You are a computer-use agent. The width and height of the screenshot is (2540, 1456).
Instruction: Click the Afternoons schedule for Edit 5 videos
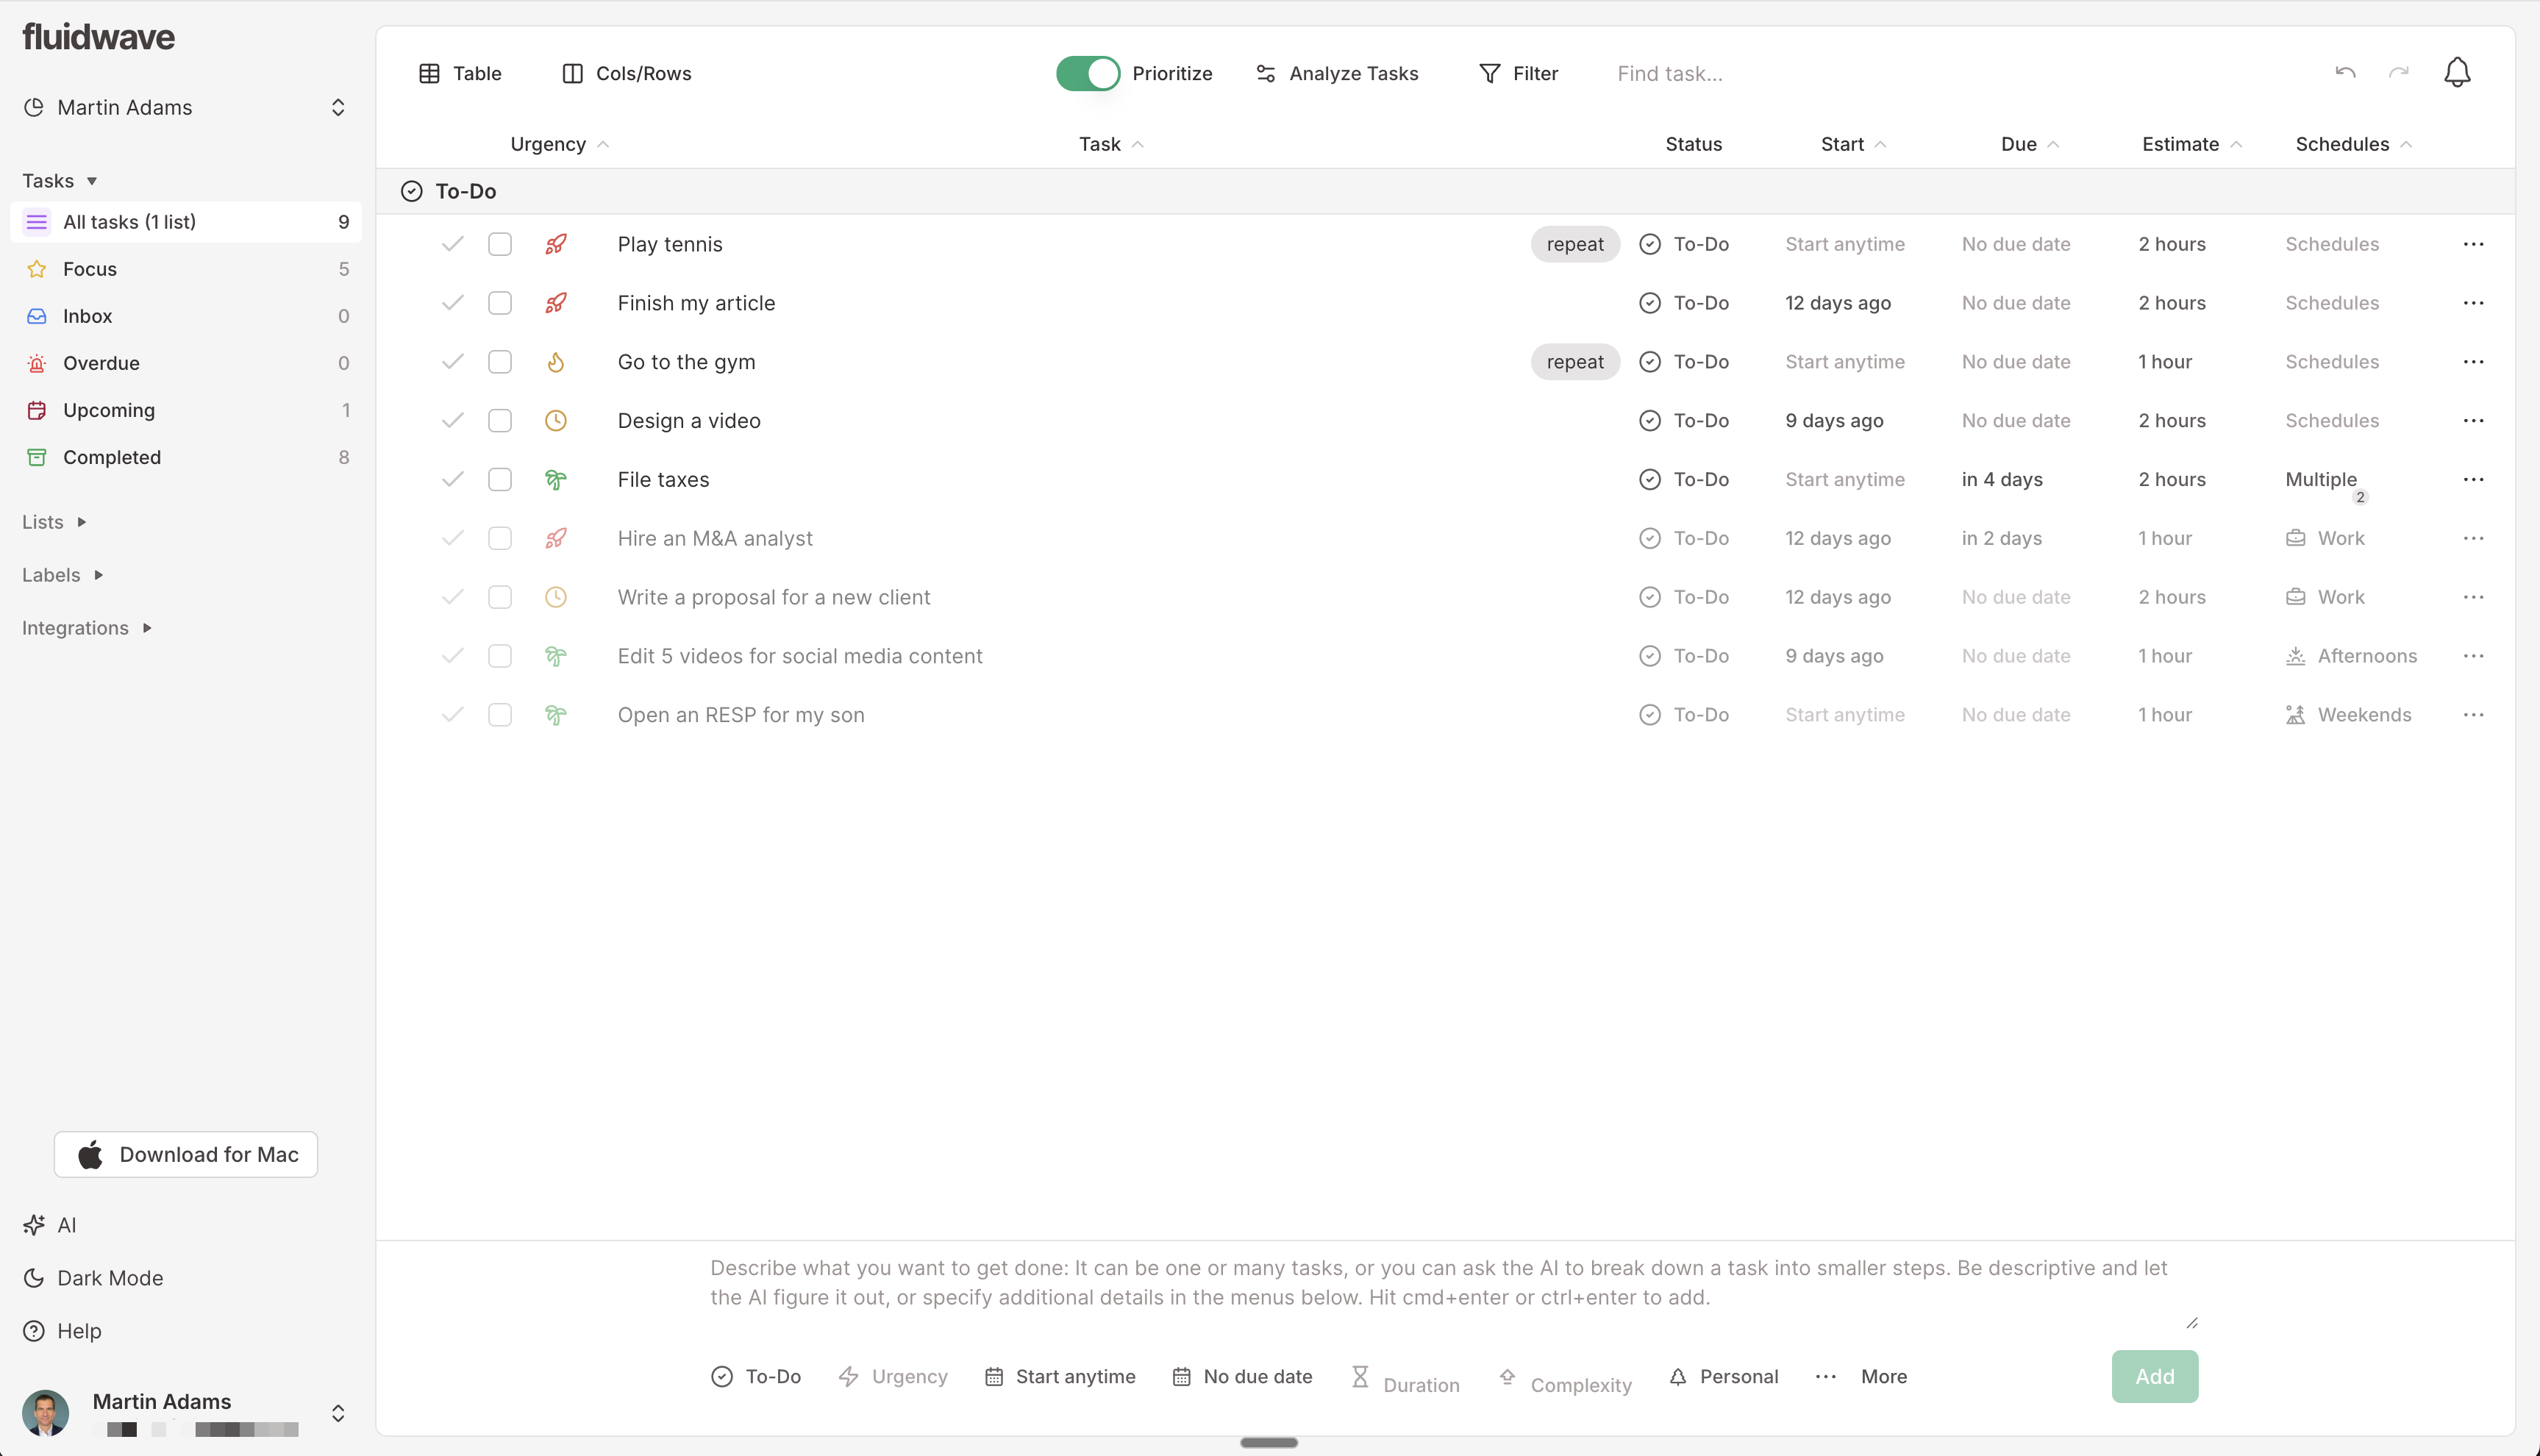click(2351, 657)
